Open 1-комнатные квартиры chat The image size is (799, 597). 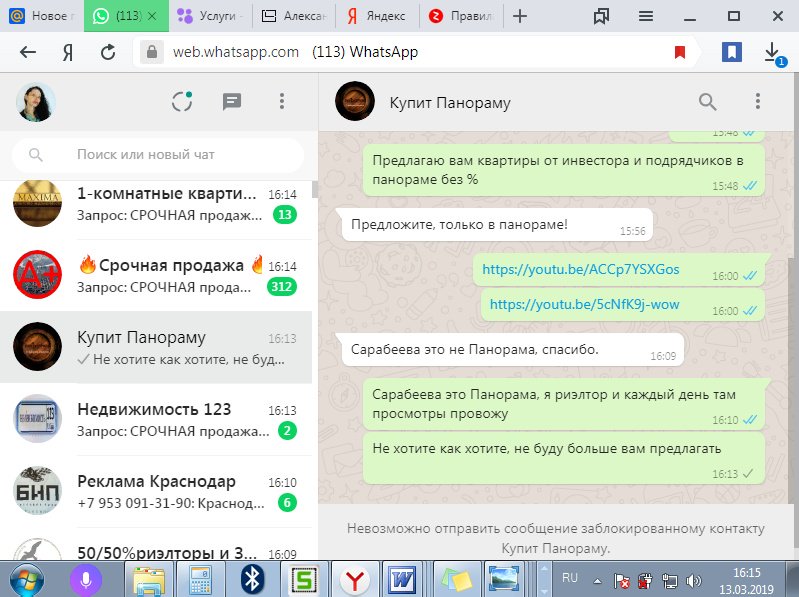click(156, 204)
